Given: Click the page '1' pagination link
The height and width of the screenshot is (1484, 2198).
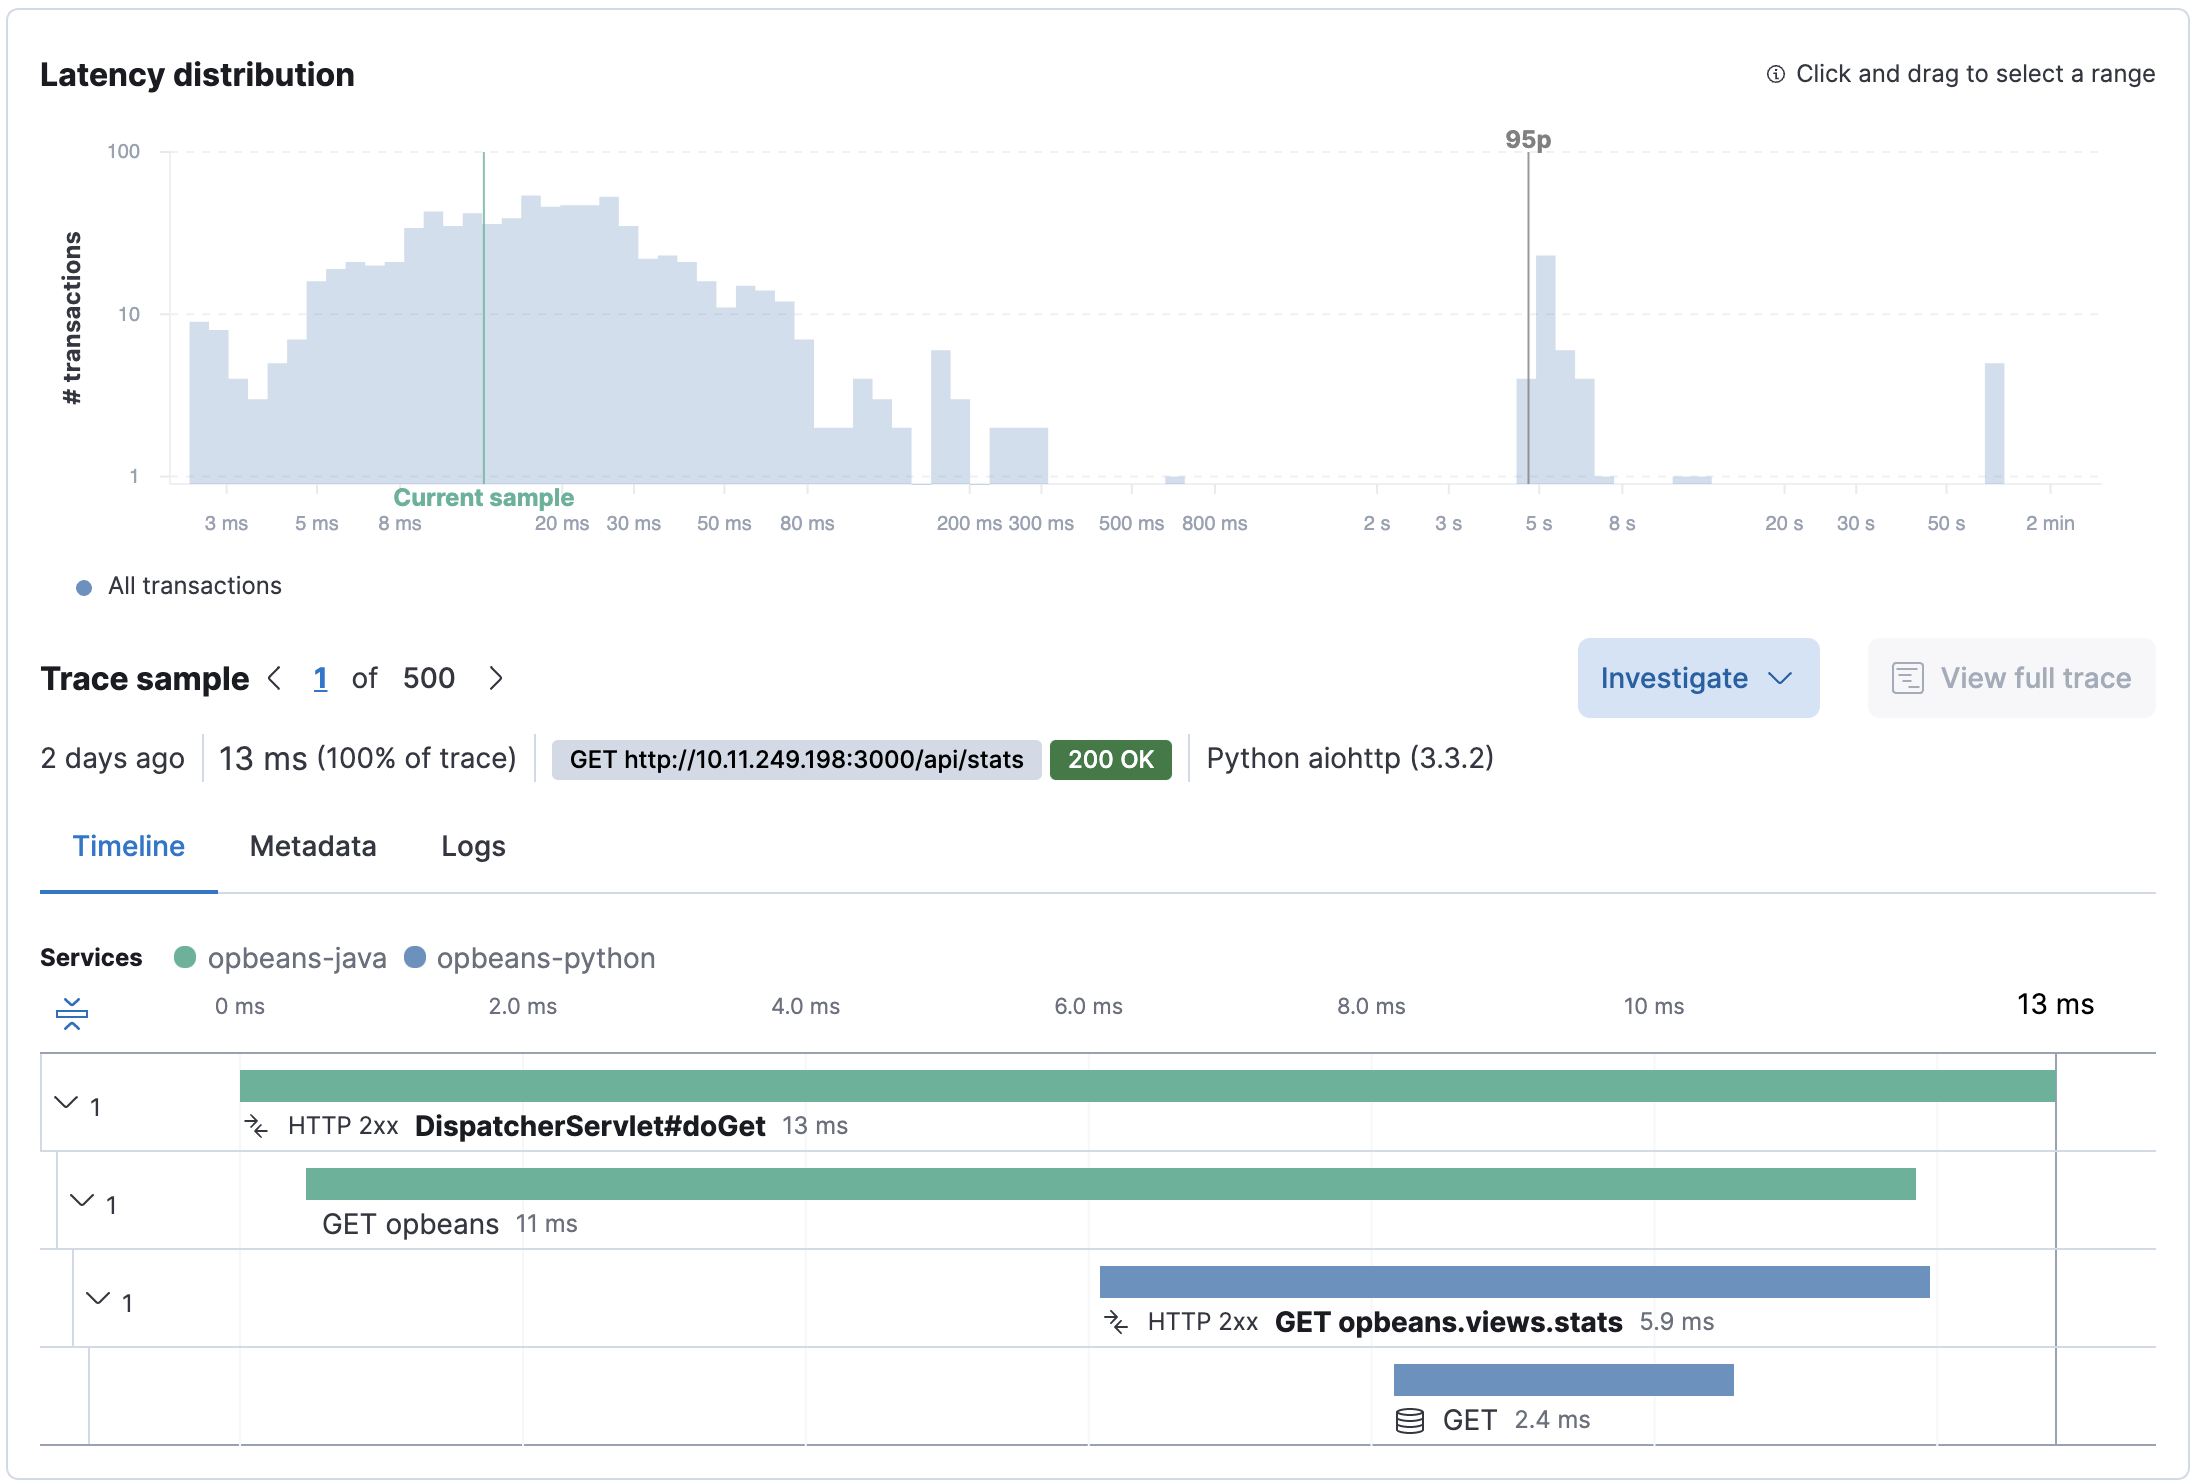Looking at the screenshot, I should pos(321,678).
